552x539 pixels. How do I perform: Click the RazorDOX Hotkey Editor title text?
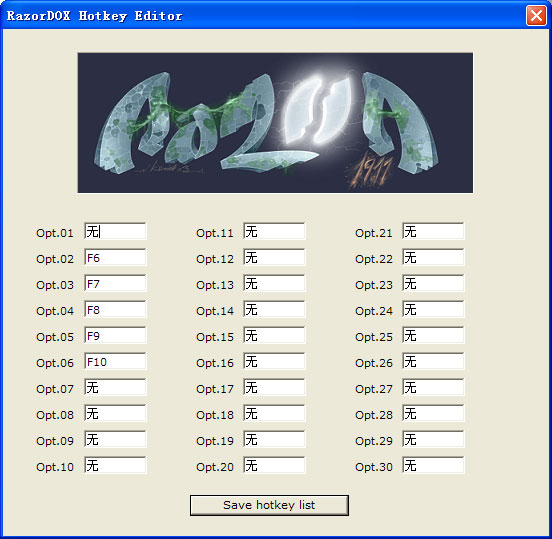[94, 16]
